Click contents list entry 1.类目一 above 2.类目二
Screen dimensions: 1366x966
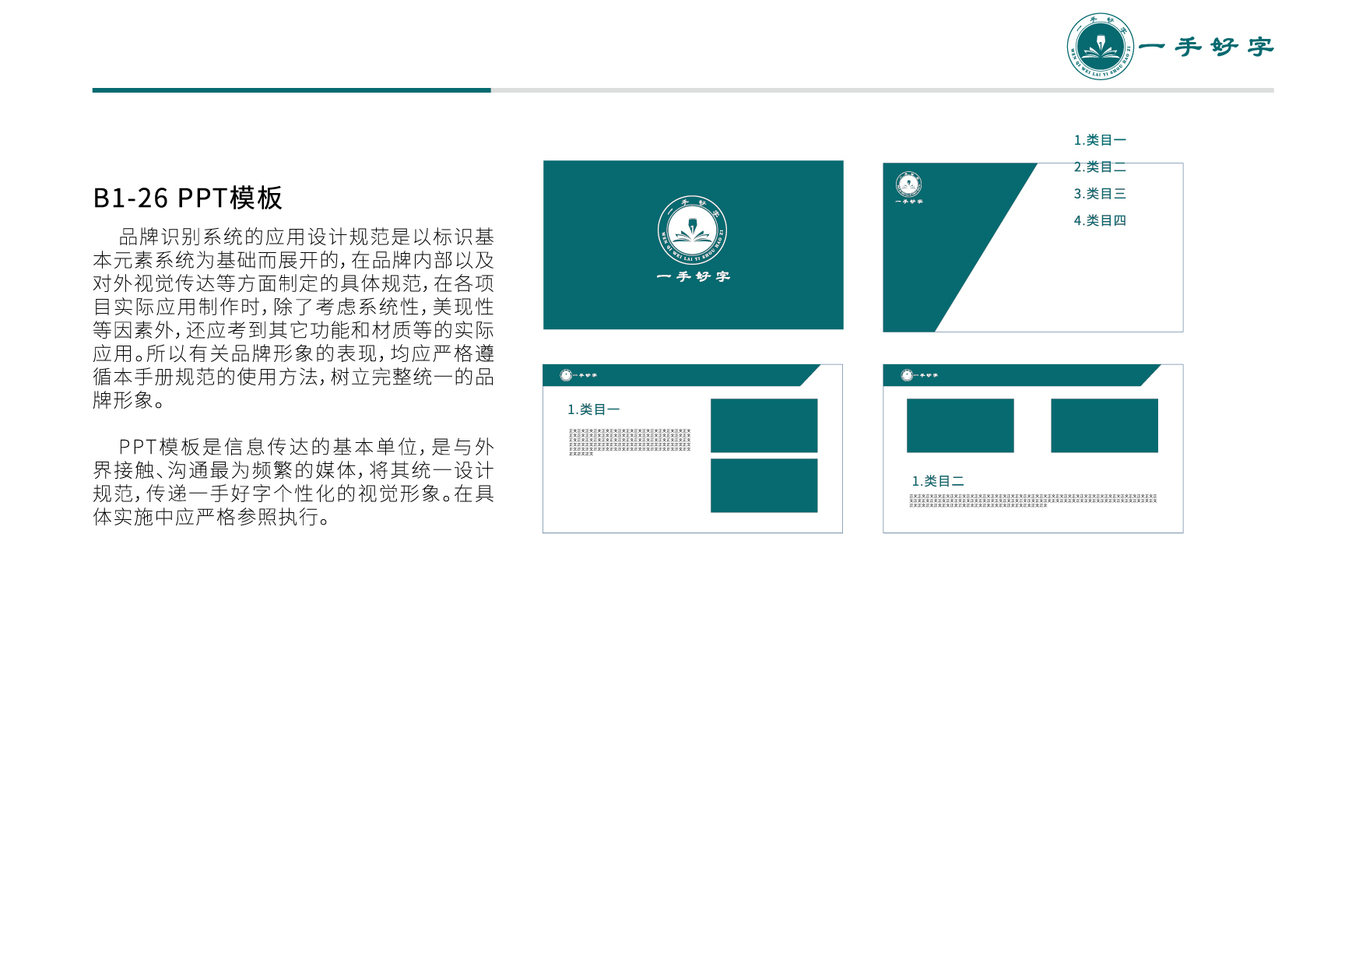1100,140
